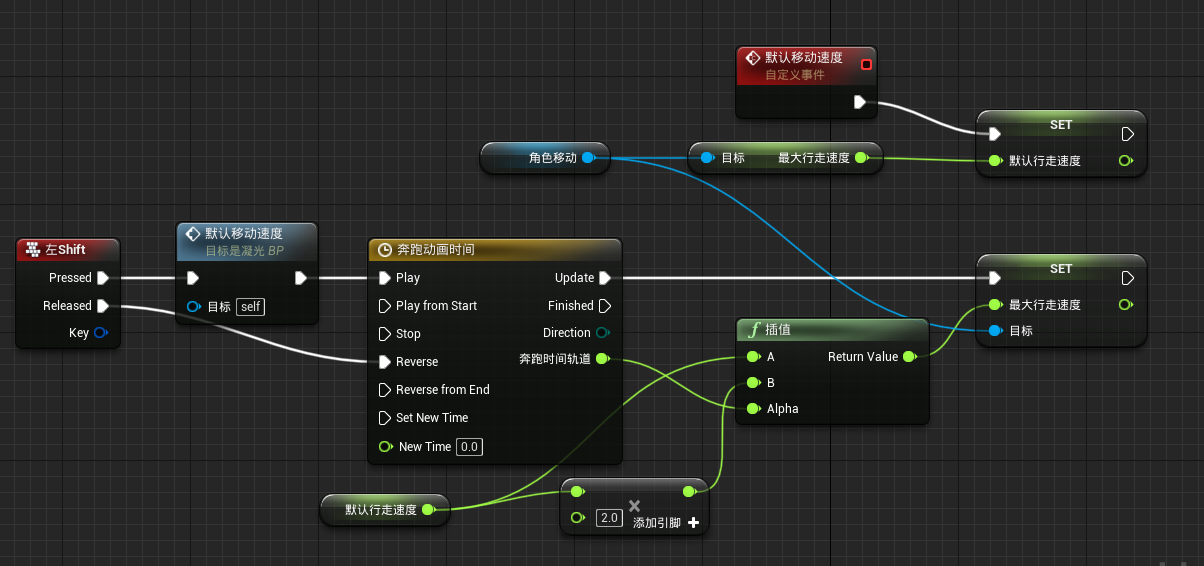Click the 最大行走速度 input pin on lower SET node

(x=994, y=304)
